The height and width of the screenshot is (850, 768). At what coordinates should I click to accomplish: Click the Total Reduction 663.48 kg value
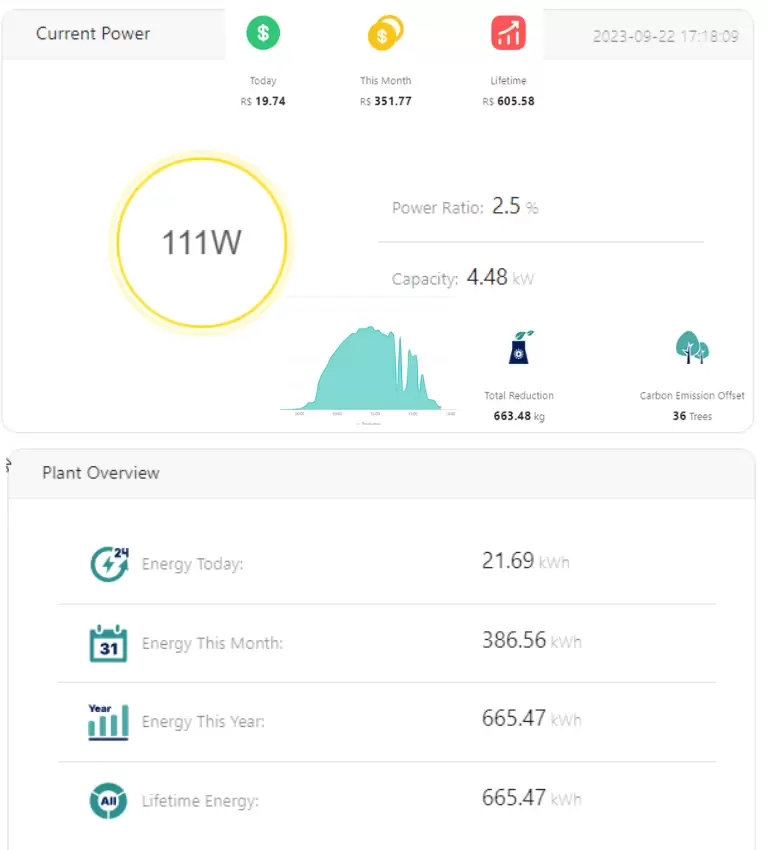[x=519, y=416]
